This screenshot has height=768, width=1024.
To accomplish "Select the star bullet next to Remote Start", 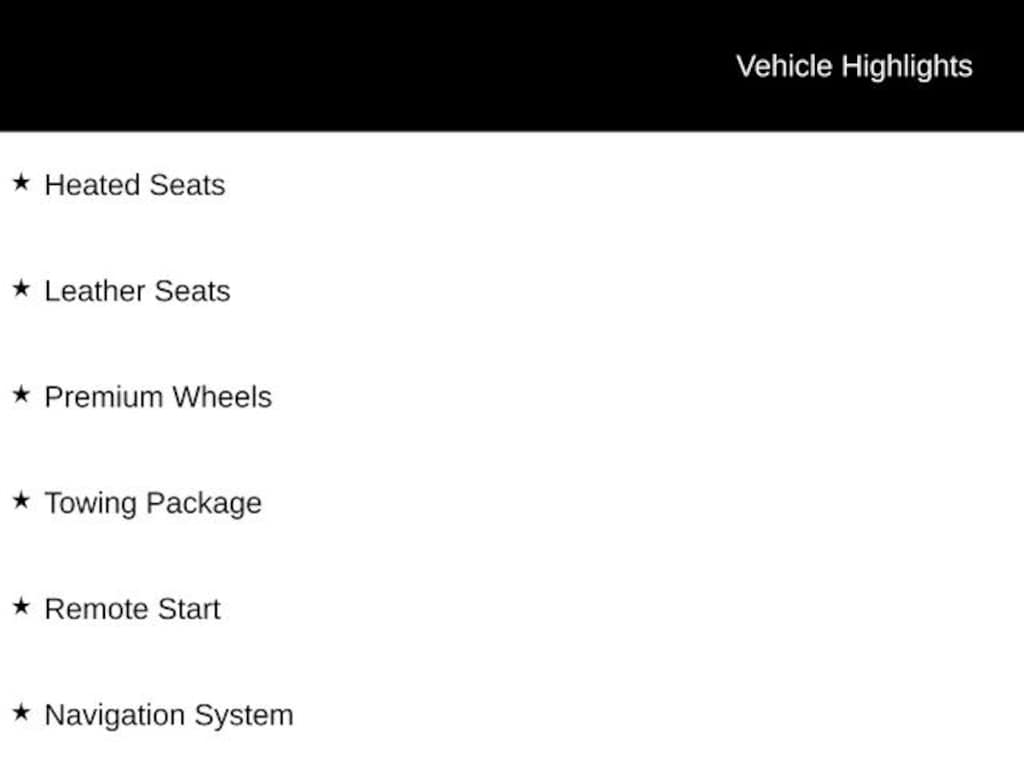I will coord(21,606).
